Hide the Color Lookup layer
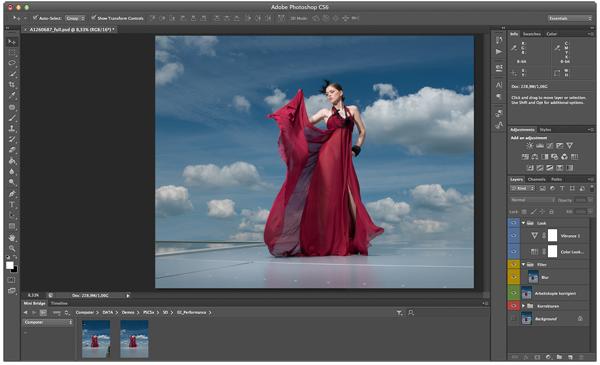 point(514,251)
